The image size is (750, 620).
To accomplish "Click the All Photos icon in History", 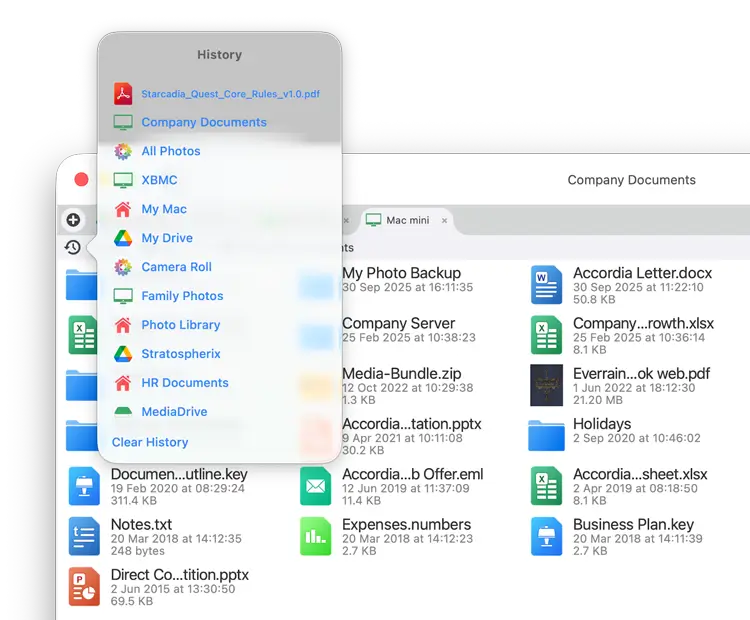I will (123, 151).
